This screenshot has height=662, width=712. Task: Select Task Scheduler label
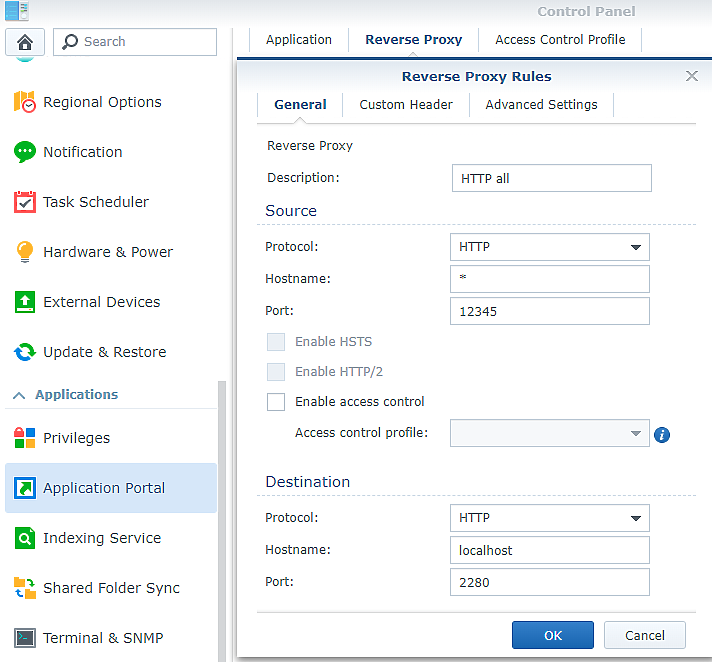(x=96, y=202)
